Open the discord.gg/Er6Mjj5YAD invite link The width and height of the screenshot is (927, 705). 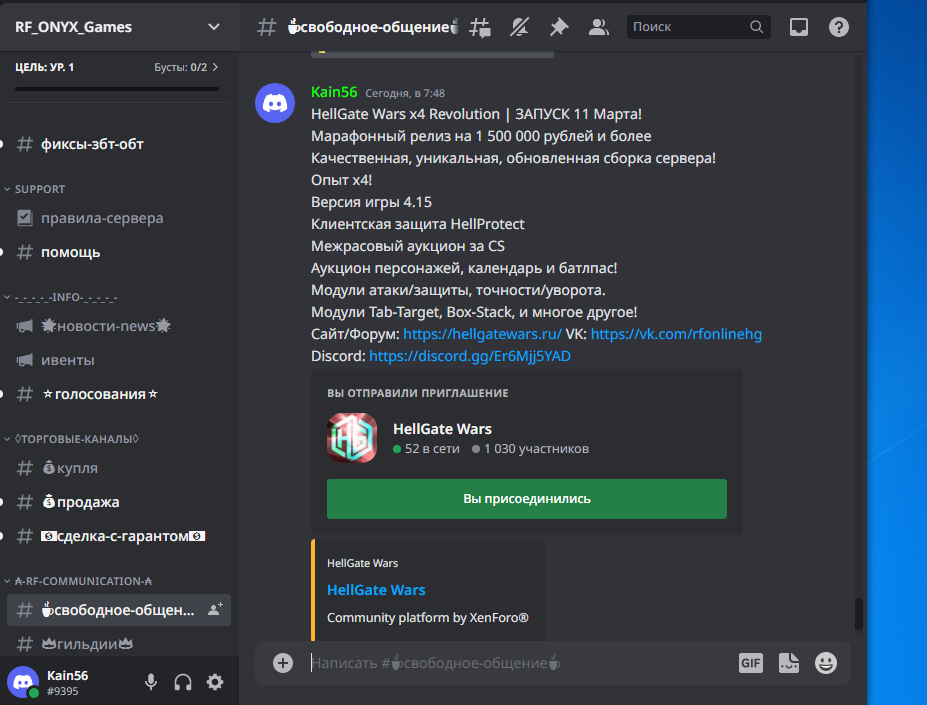470,356
